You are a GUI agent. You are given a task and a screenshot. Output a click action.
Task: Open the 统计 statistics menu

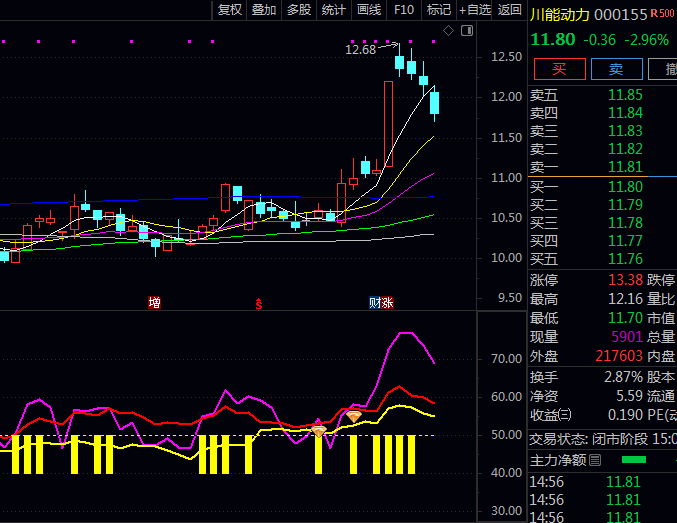click(x=334, y=10)
